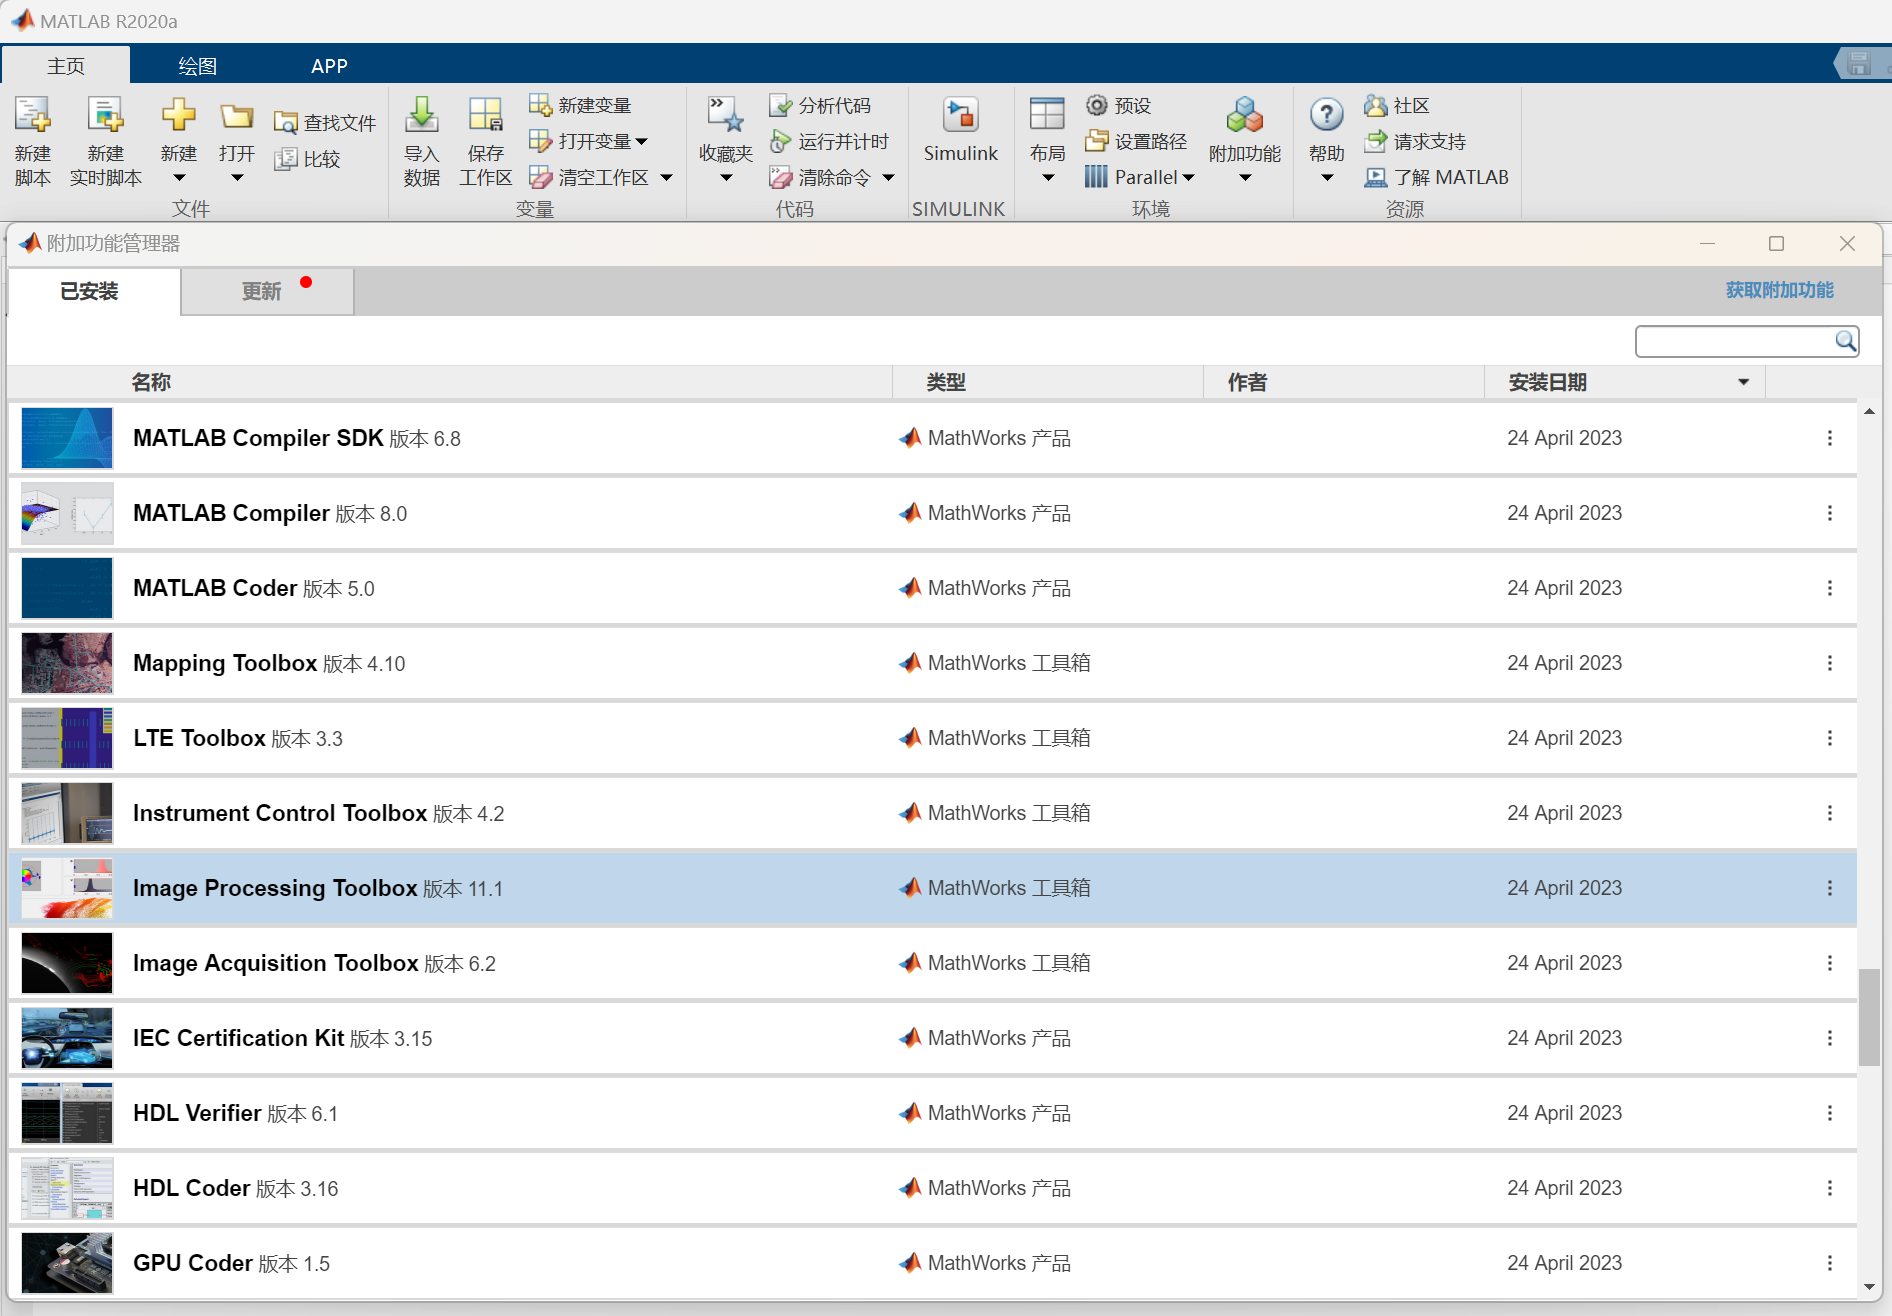Switch to the APP ribbon tab
This screenshot has width=1892, height=1316.
pyautogui.click(x=329, y=65)
